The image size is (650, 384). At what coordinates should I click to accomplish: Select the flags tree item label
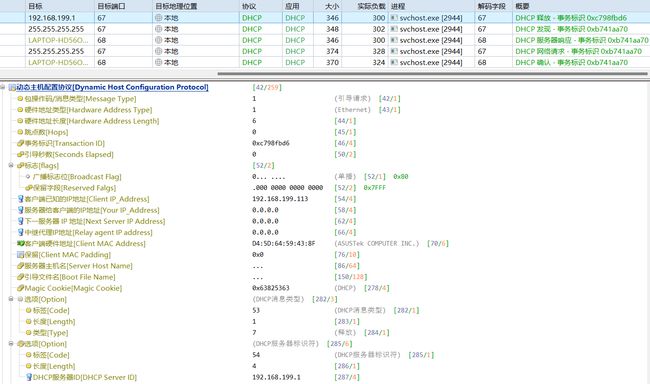(41, 165)
